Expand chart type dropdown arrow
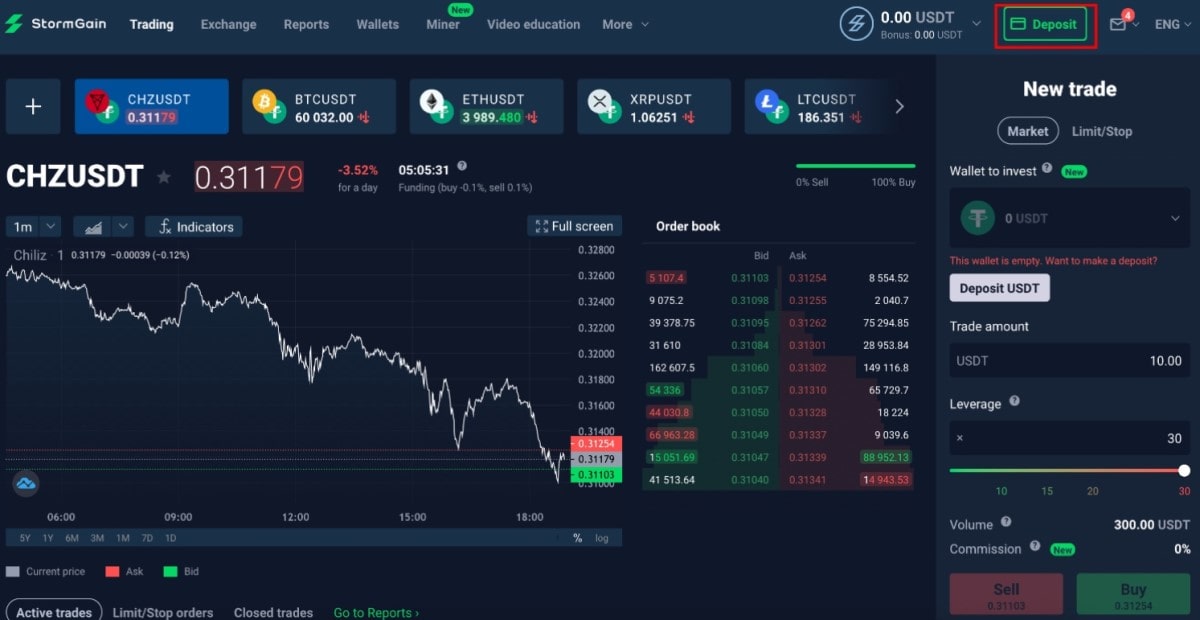 coord(122,227)
